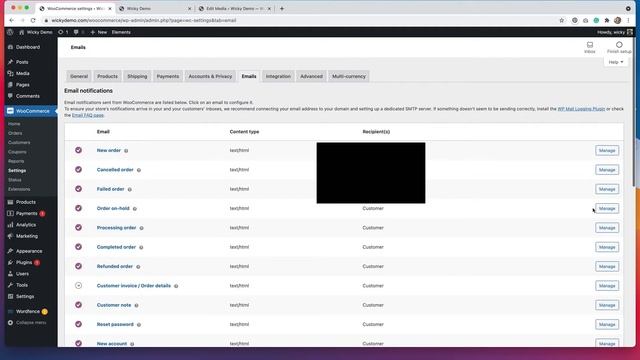
Task: Click help icon next to Cancelled order
Action: [x=139, y=170]
